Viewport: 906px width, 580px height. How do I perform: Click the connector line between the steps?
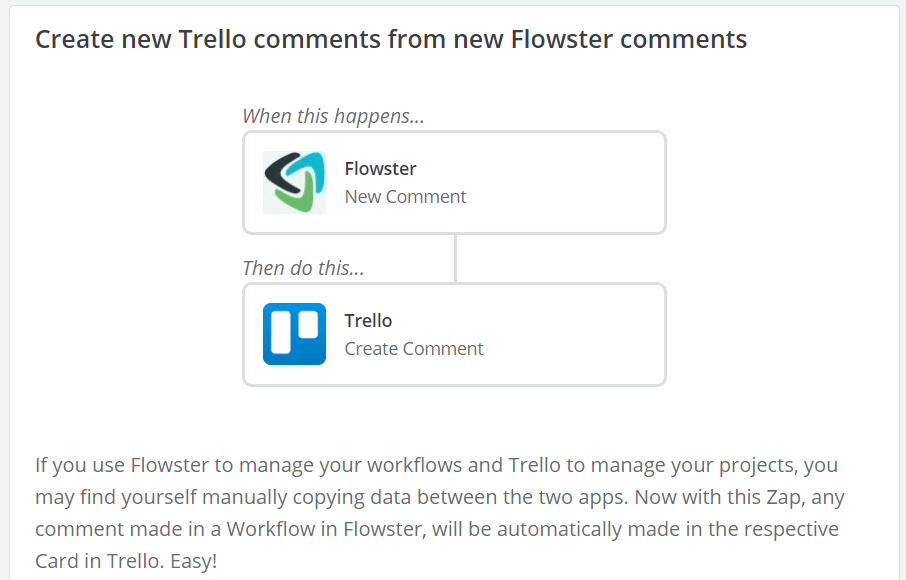click(455, 258)
